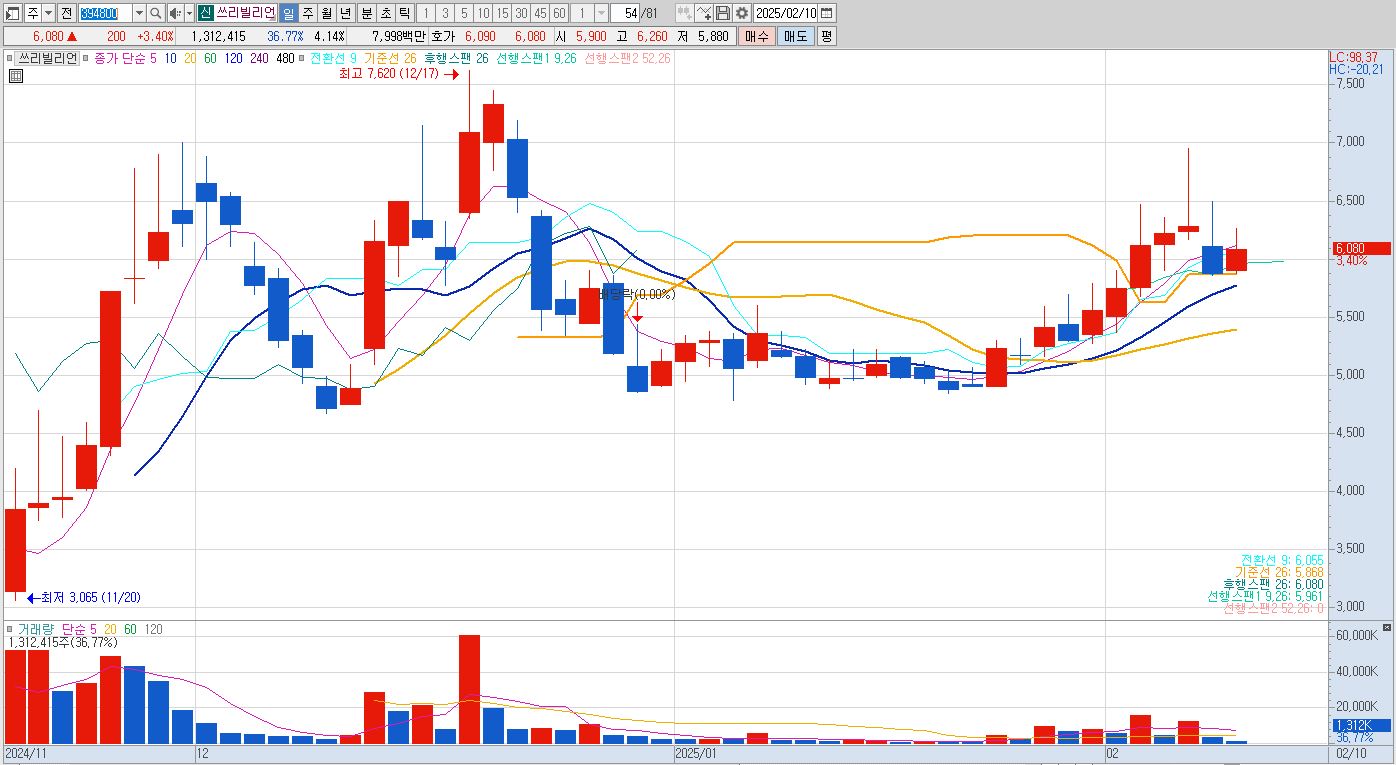Select the 30 interval preset
Image resolution: width=1396 pixels, height=765 pixels.
click(x=521, y=13)
